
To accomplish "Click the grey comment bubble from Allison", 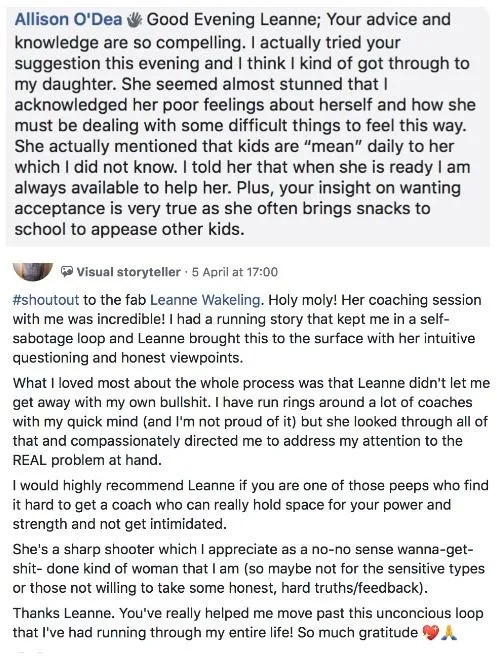I will point(247,125).
